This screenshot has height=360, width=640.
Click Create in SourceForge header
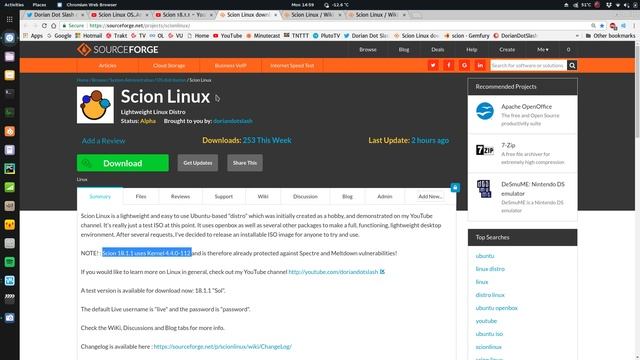coord(507,49)
